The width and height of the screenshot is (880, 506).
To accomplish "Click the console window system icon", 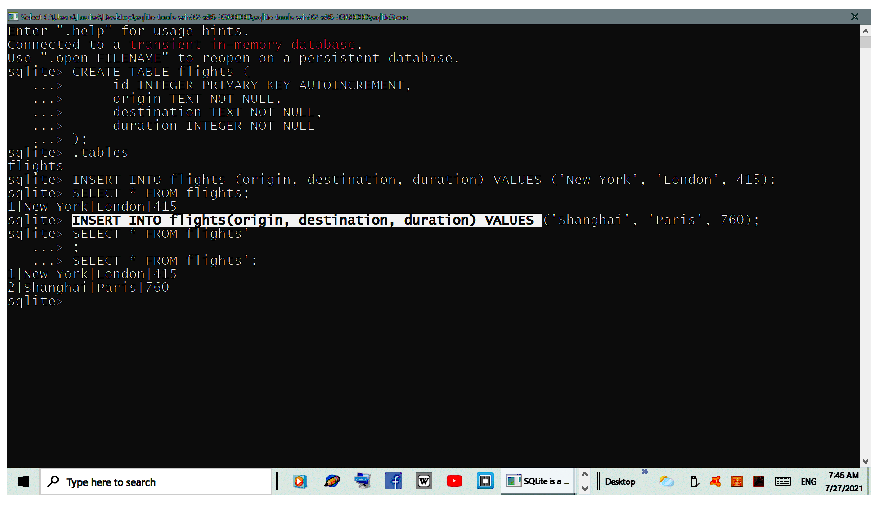I will pos(13,17).
